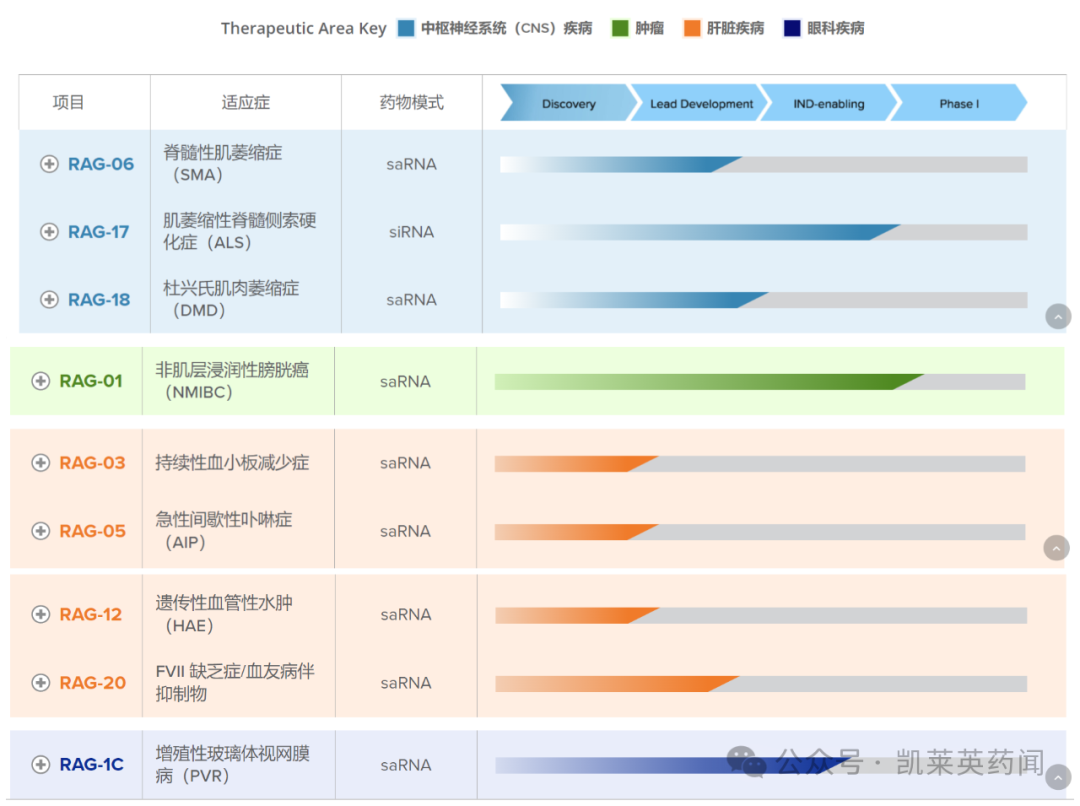Click the 适应症 column header
This screenshot has width=1080, height=806.
coord(245,101)
